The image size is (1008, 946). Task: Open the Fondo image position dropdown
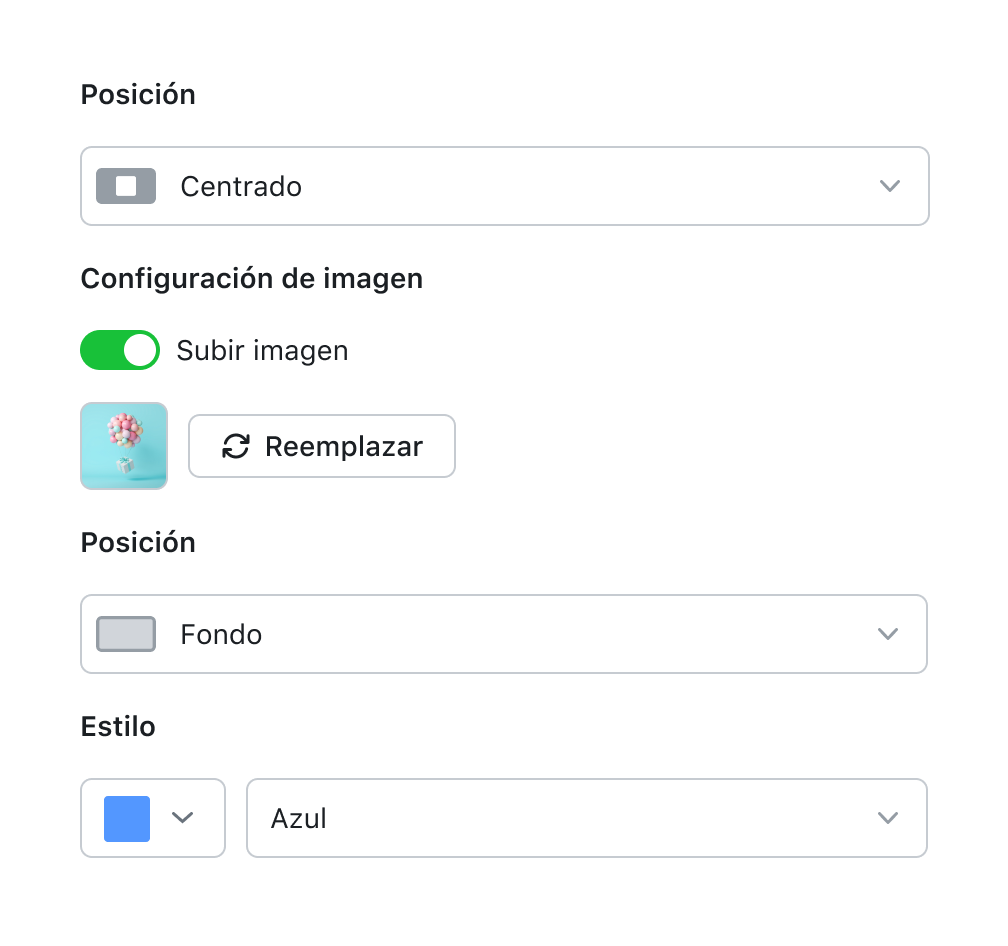[504, 634]
